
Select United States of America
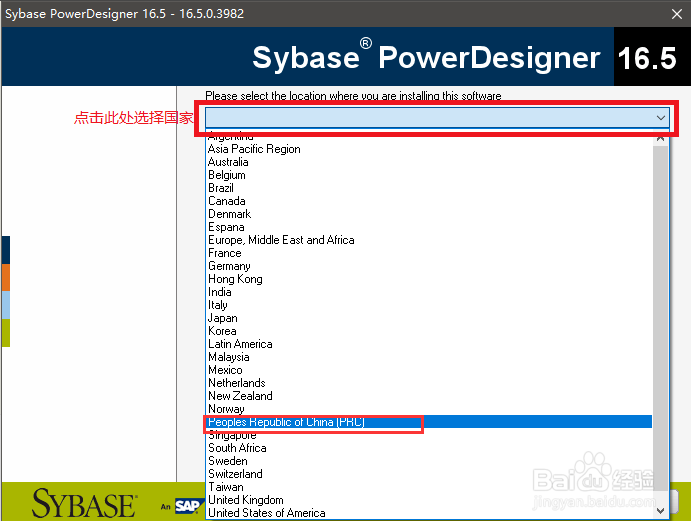tap(430, 513)
